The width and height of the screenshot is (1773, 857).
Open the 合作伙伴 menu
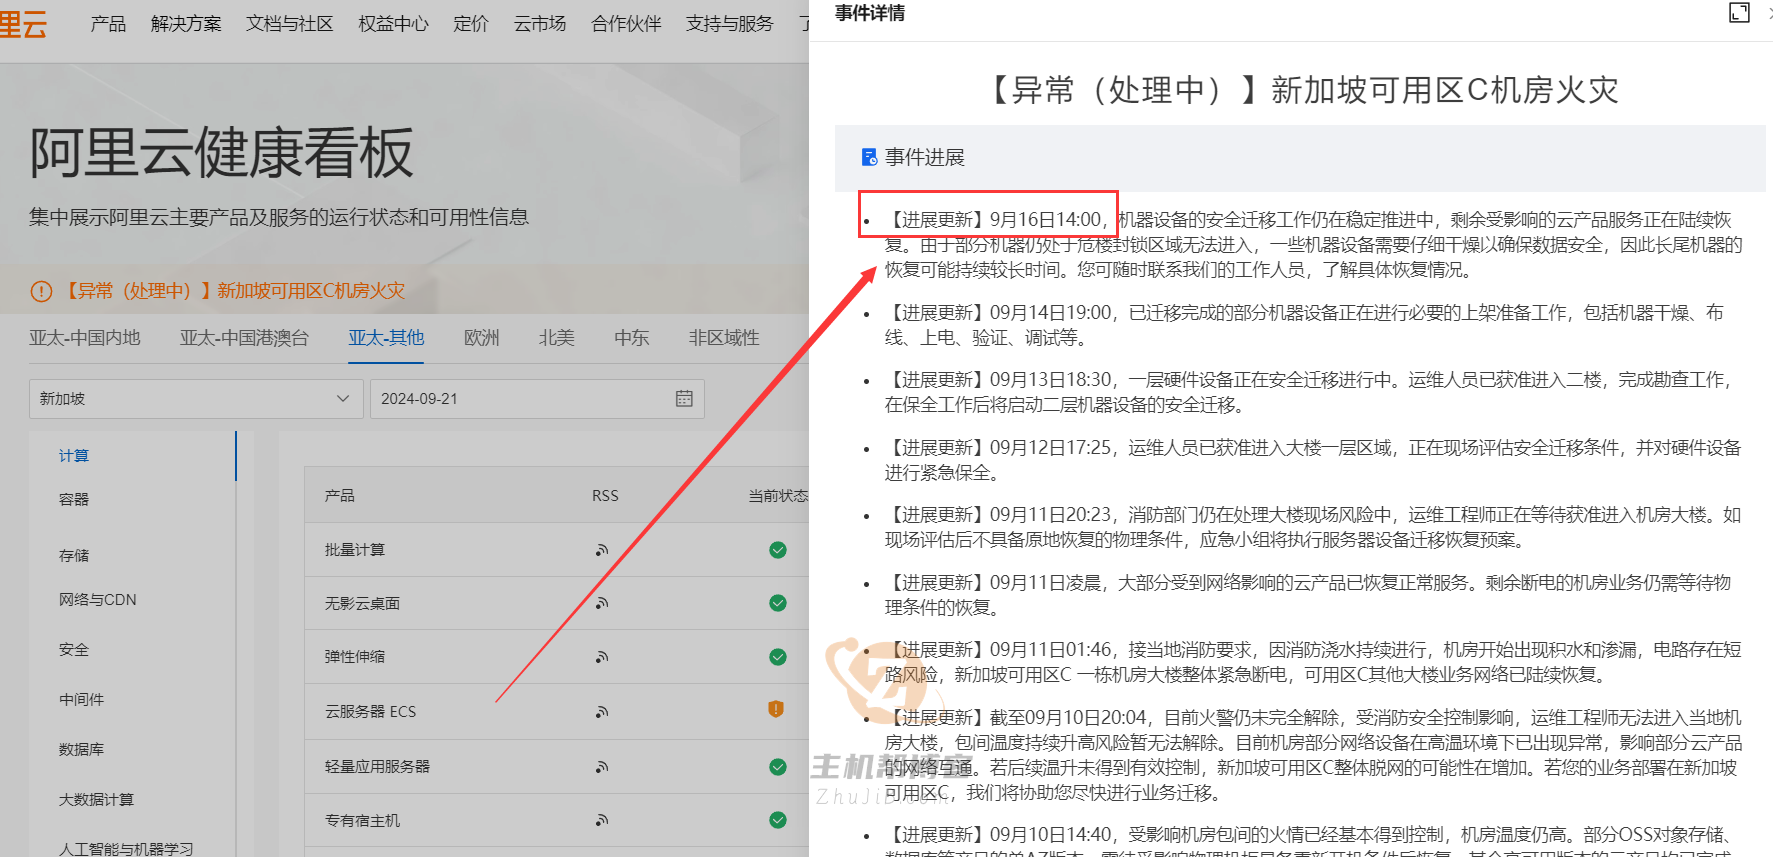coord(627,23)
